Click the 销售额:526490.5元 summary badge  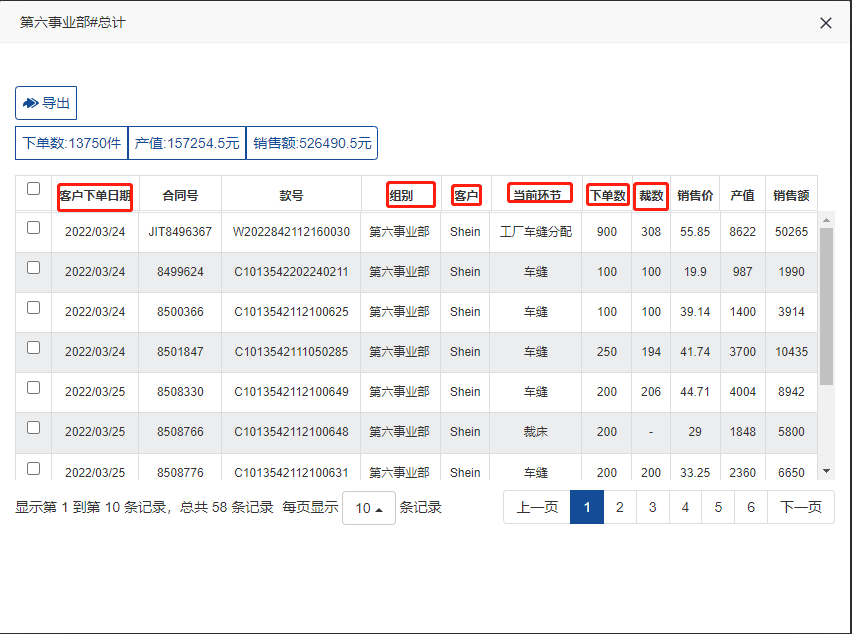312,143
